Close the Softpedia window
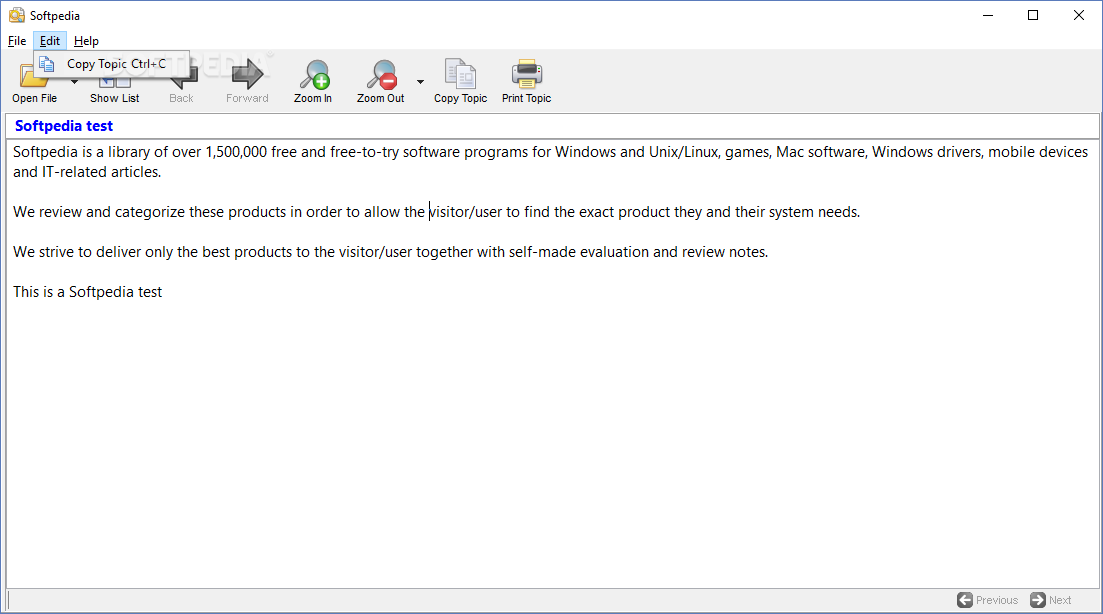Image resolution: width=1103 pixels, height=614 pixels. click(1078, 15)
